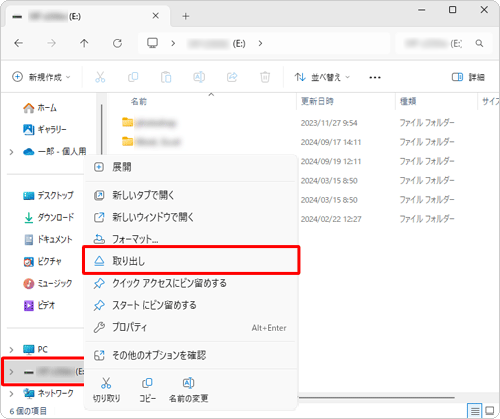Open the 新規作成 dropdown

point(41,77)
